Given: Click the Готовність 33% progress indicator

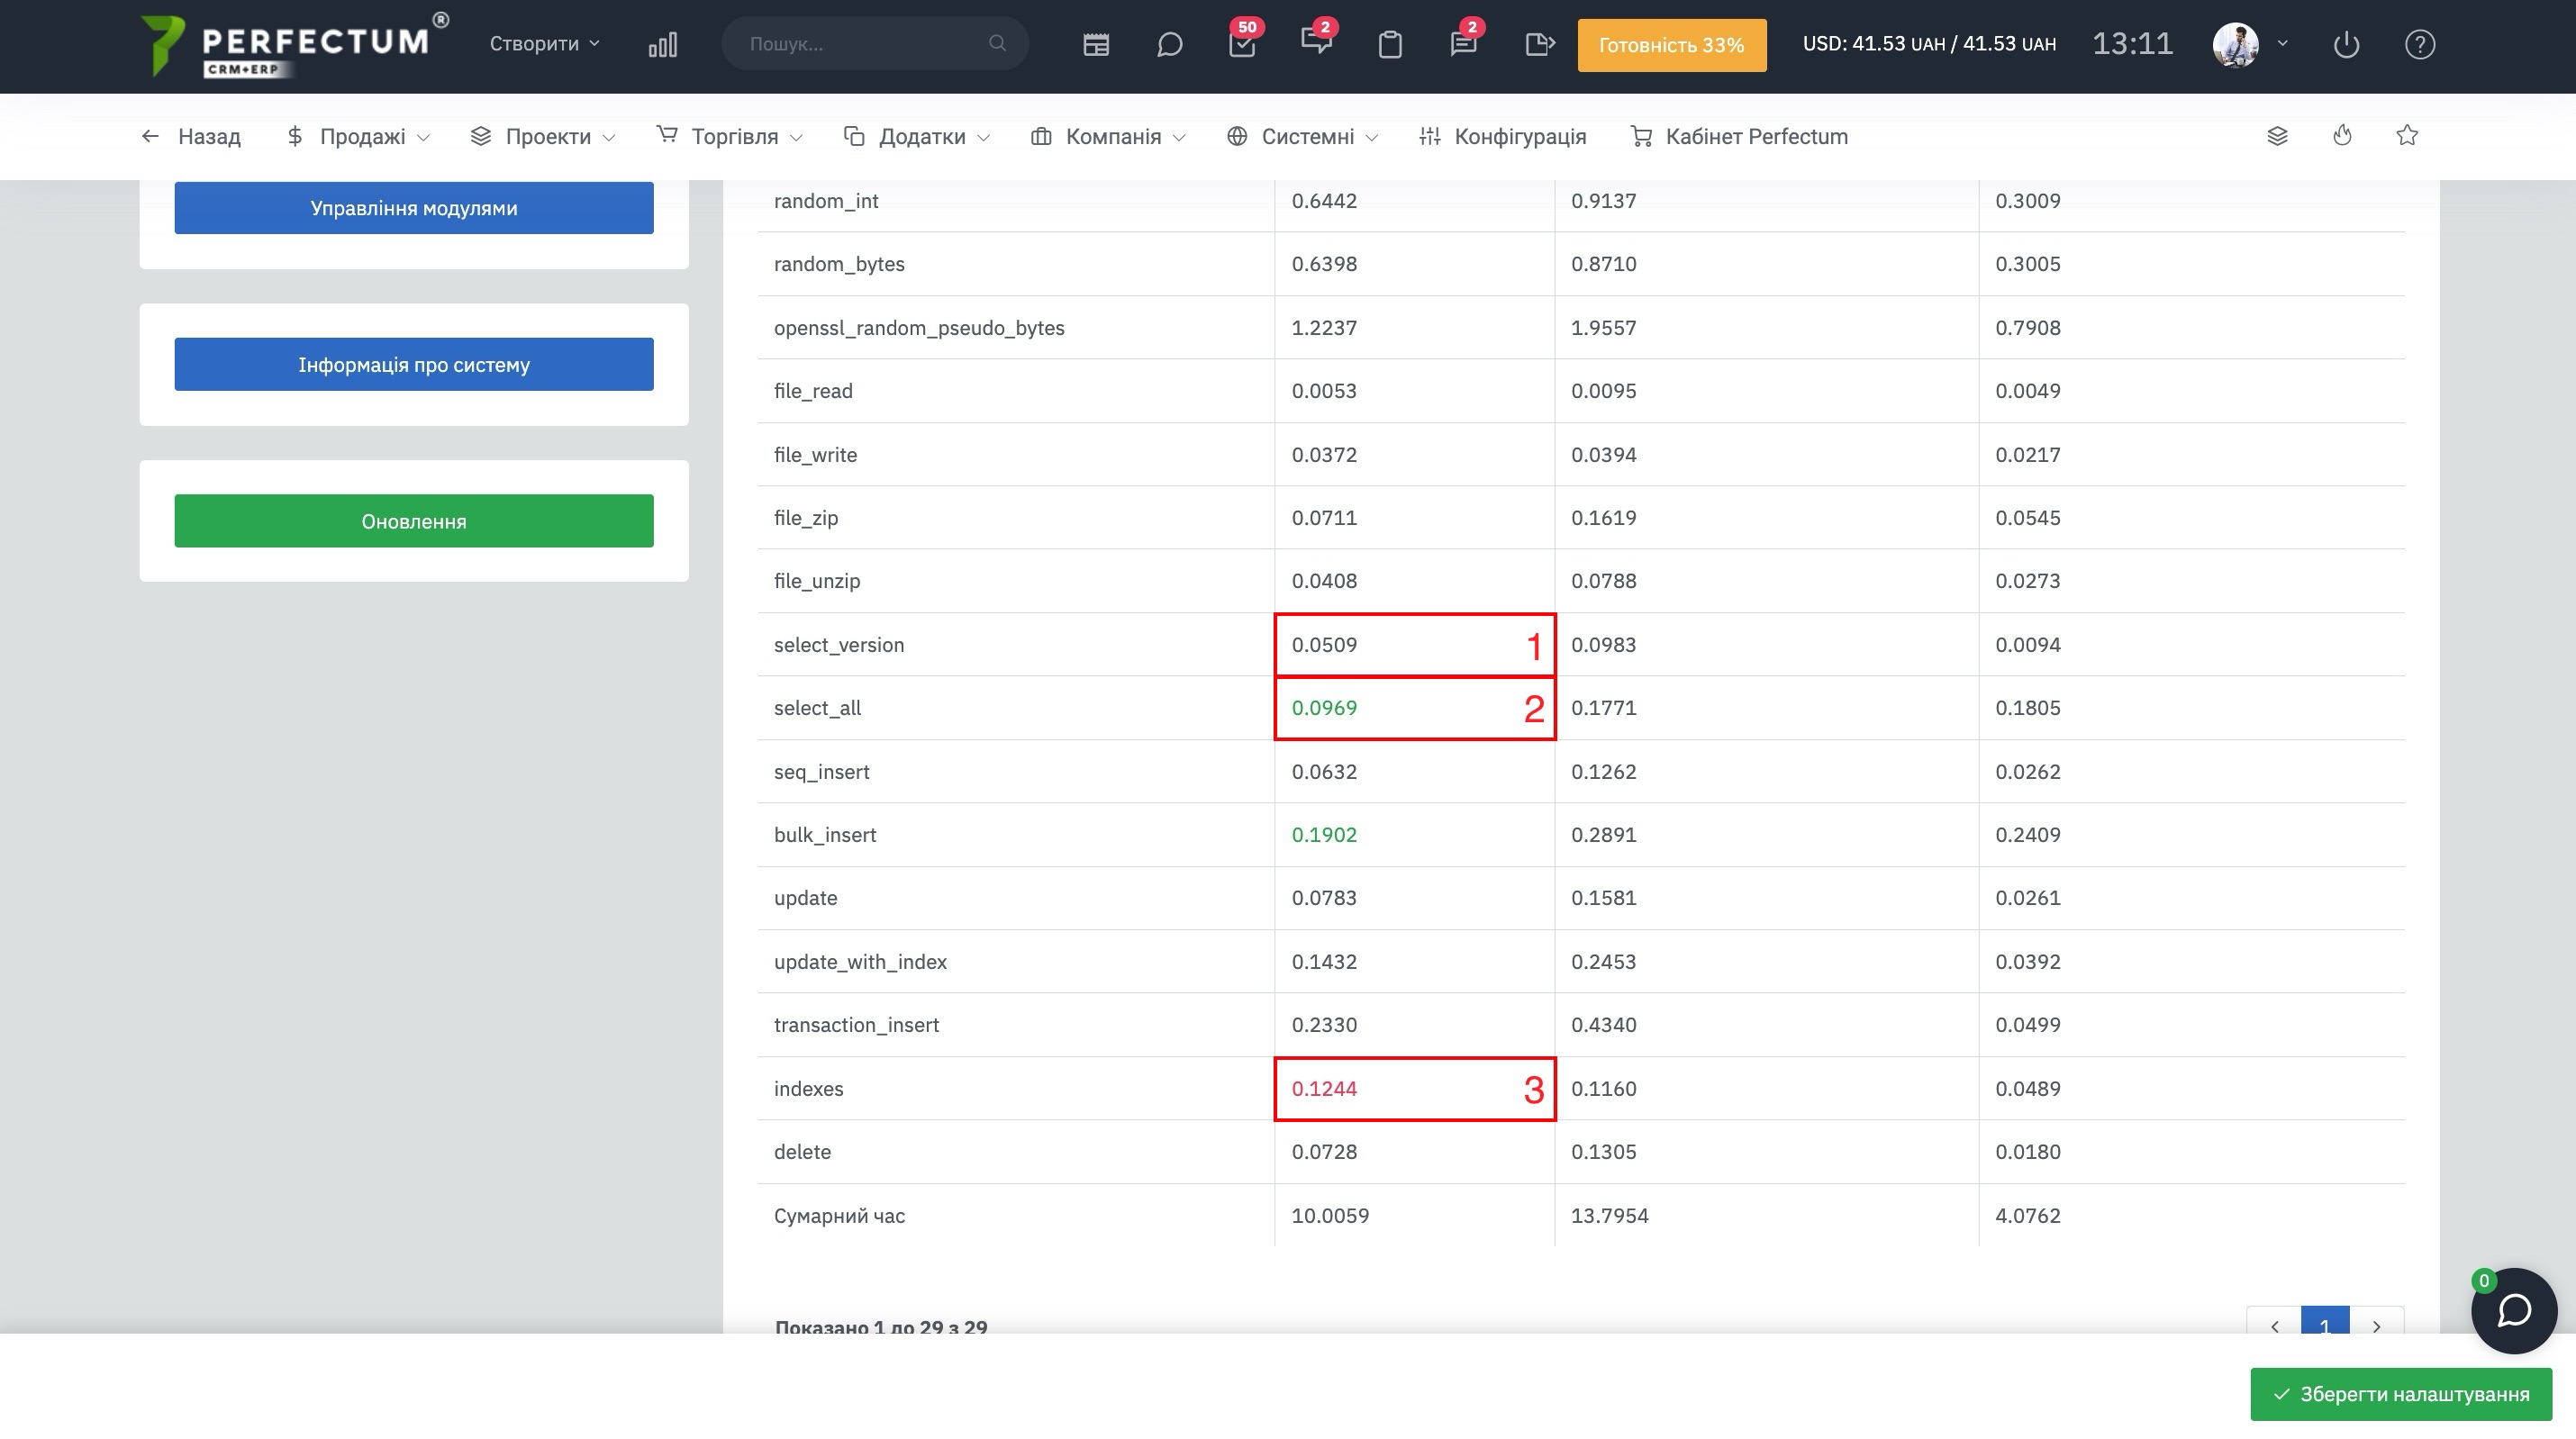Looking at the screenshot, I should pos(1671,45).
